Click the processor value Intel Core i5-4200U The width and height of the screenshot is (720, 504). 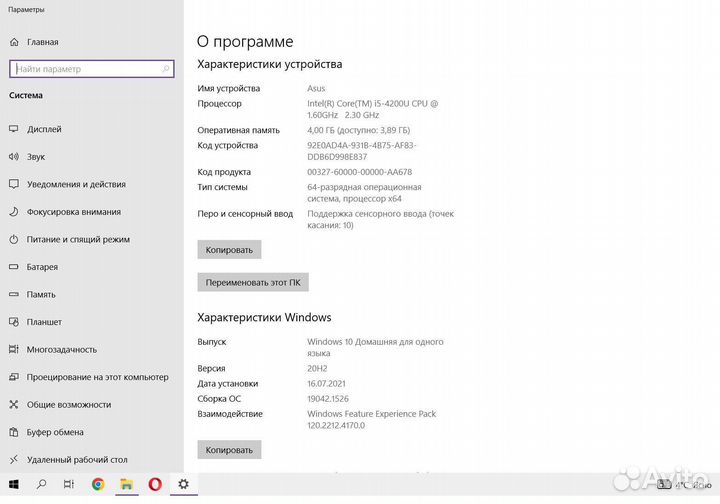coord(373,109)
